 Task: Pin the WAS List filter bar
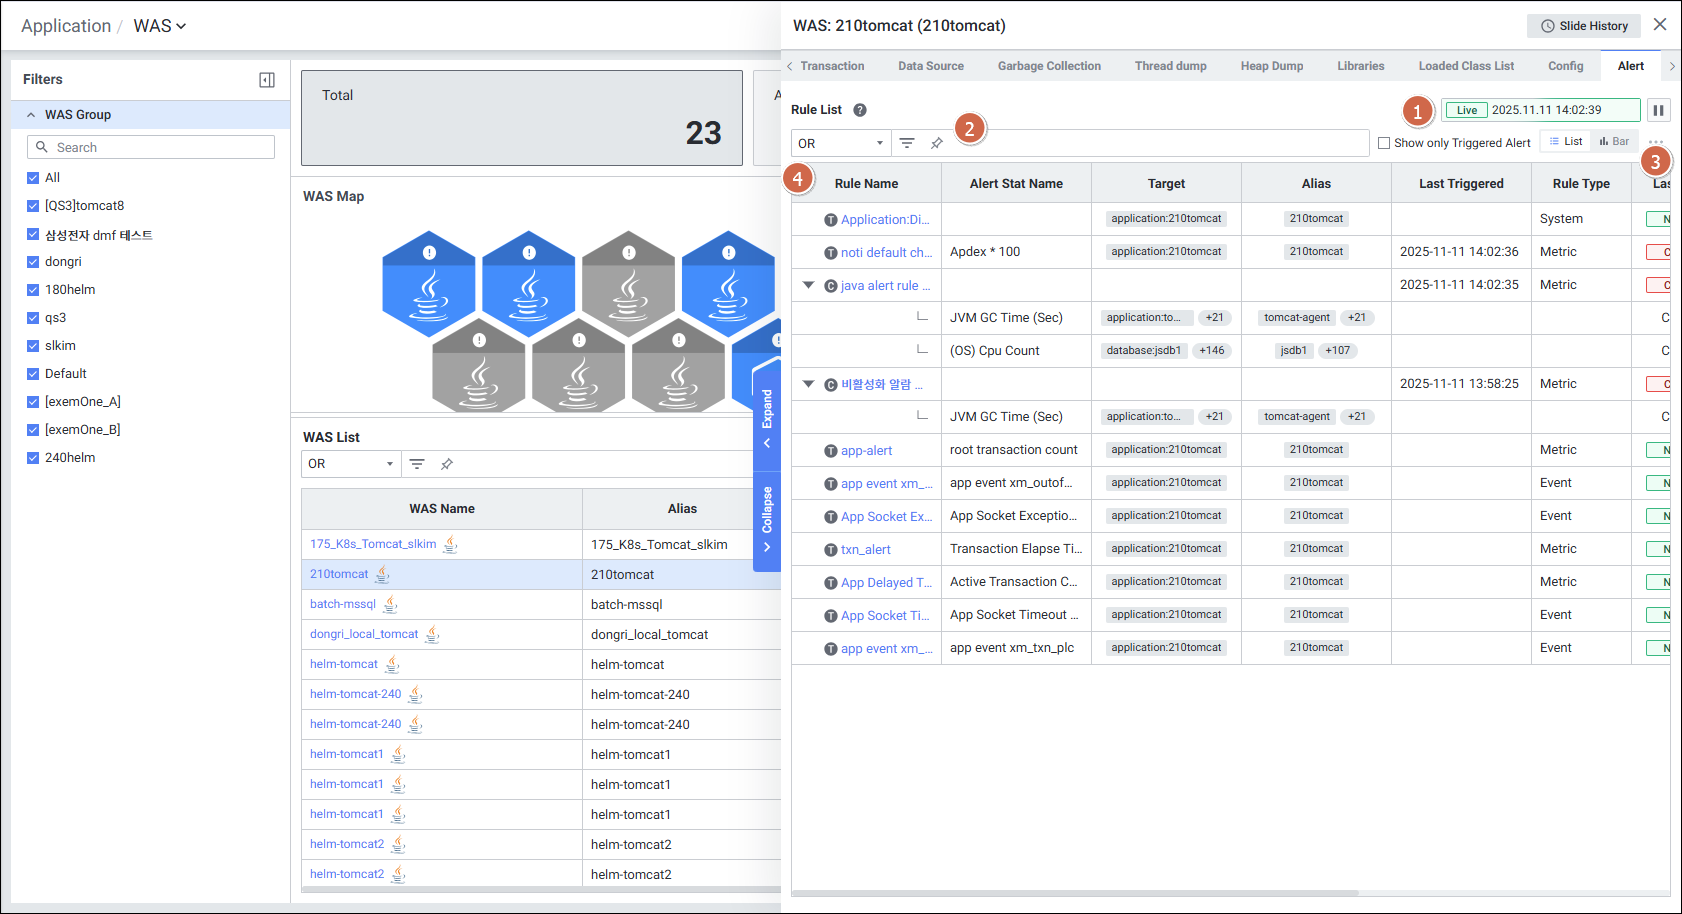(x=447, y=464)
